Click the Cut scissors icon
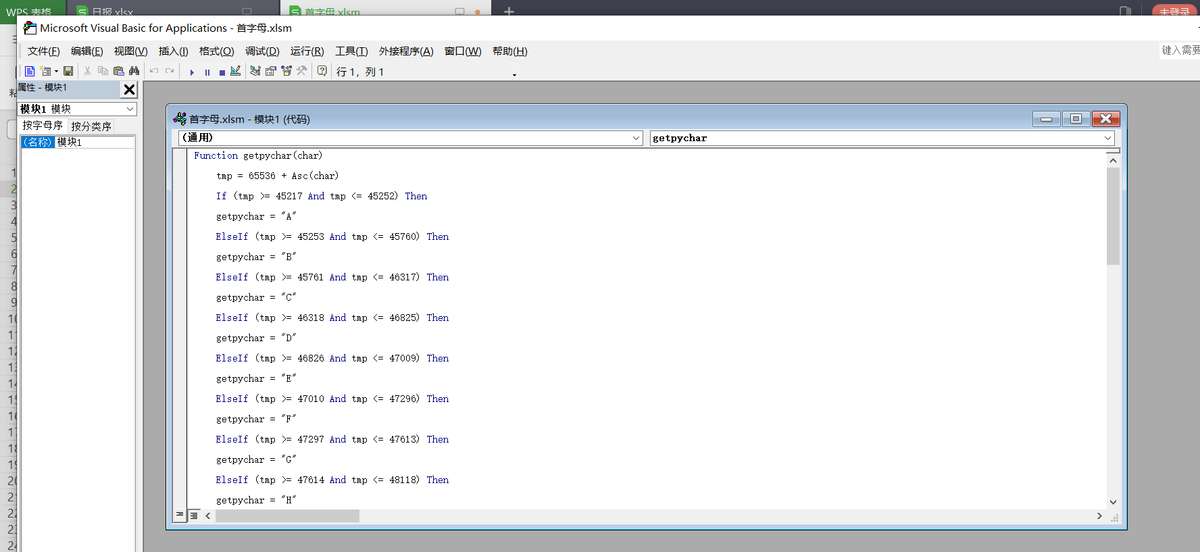 pyautogui.click(x=88, y=71)
